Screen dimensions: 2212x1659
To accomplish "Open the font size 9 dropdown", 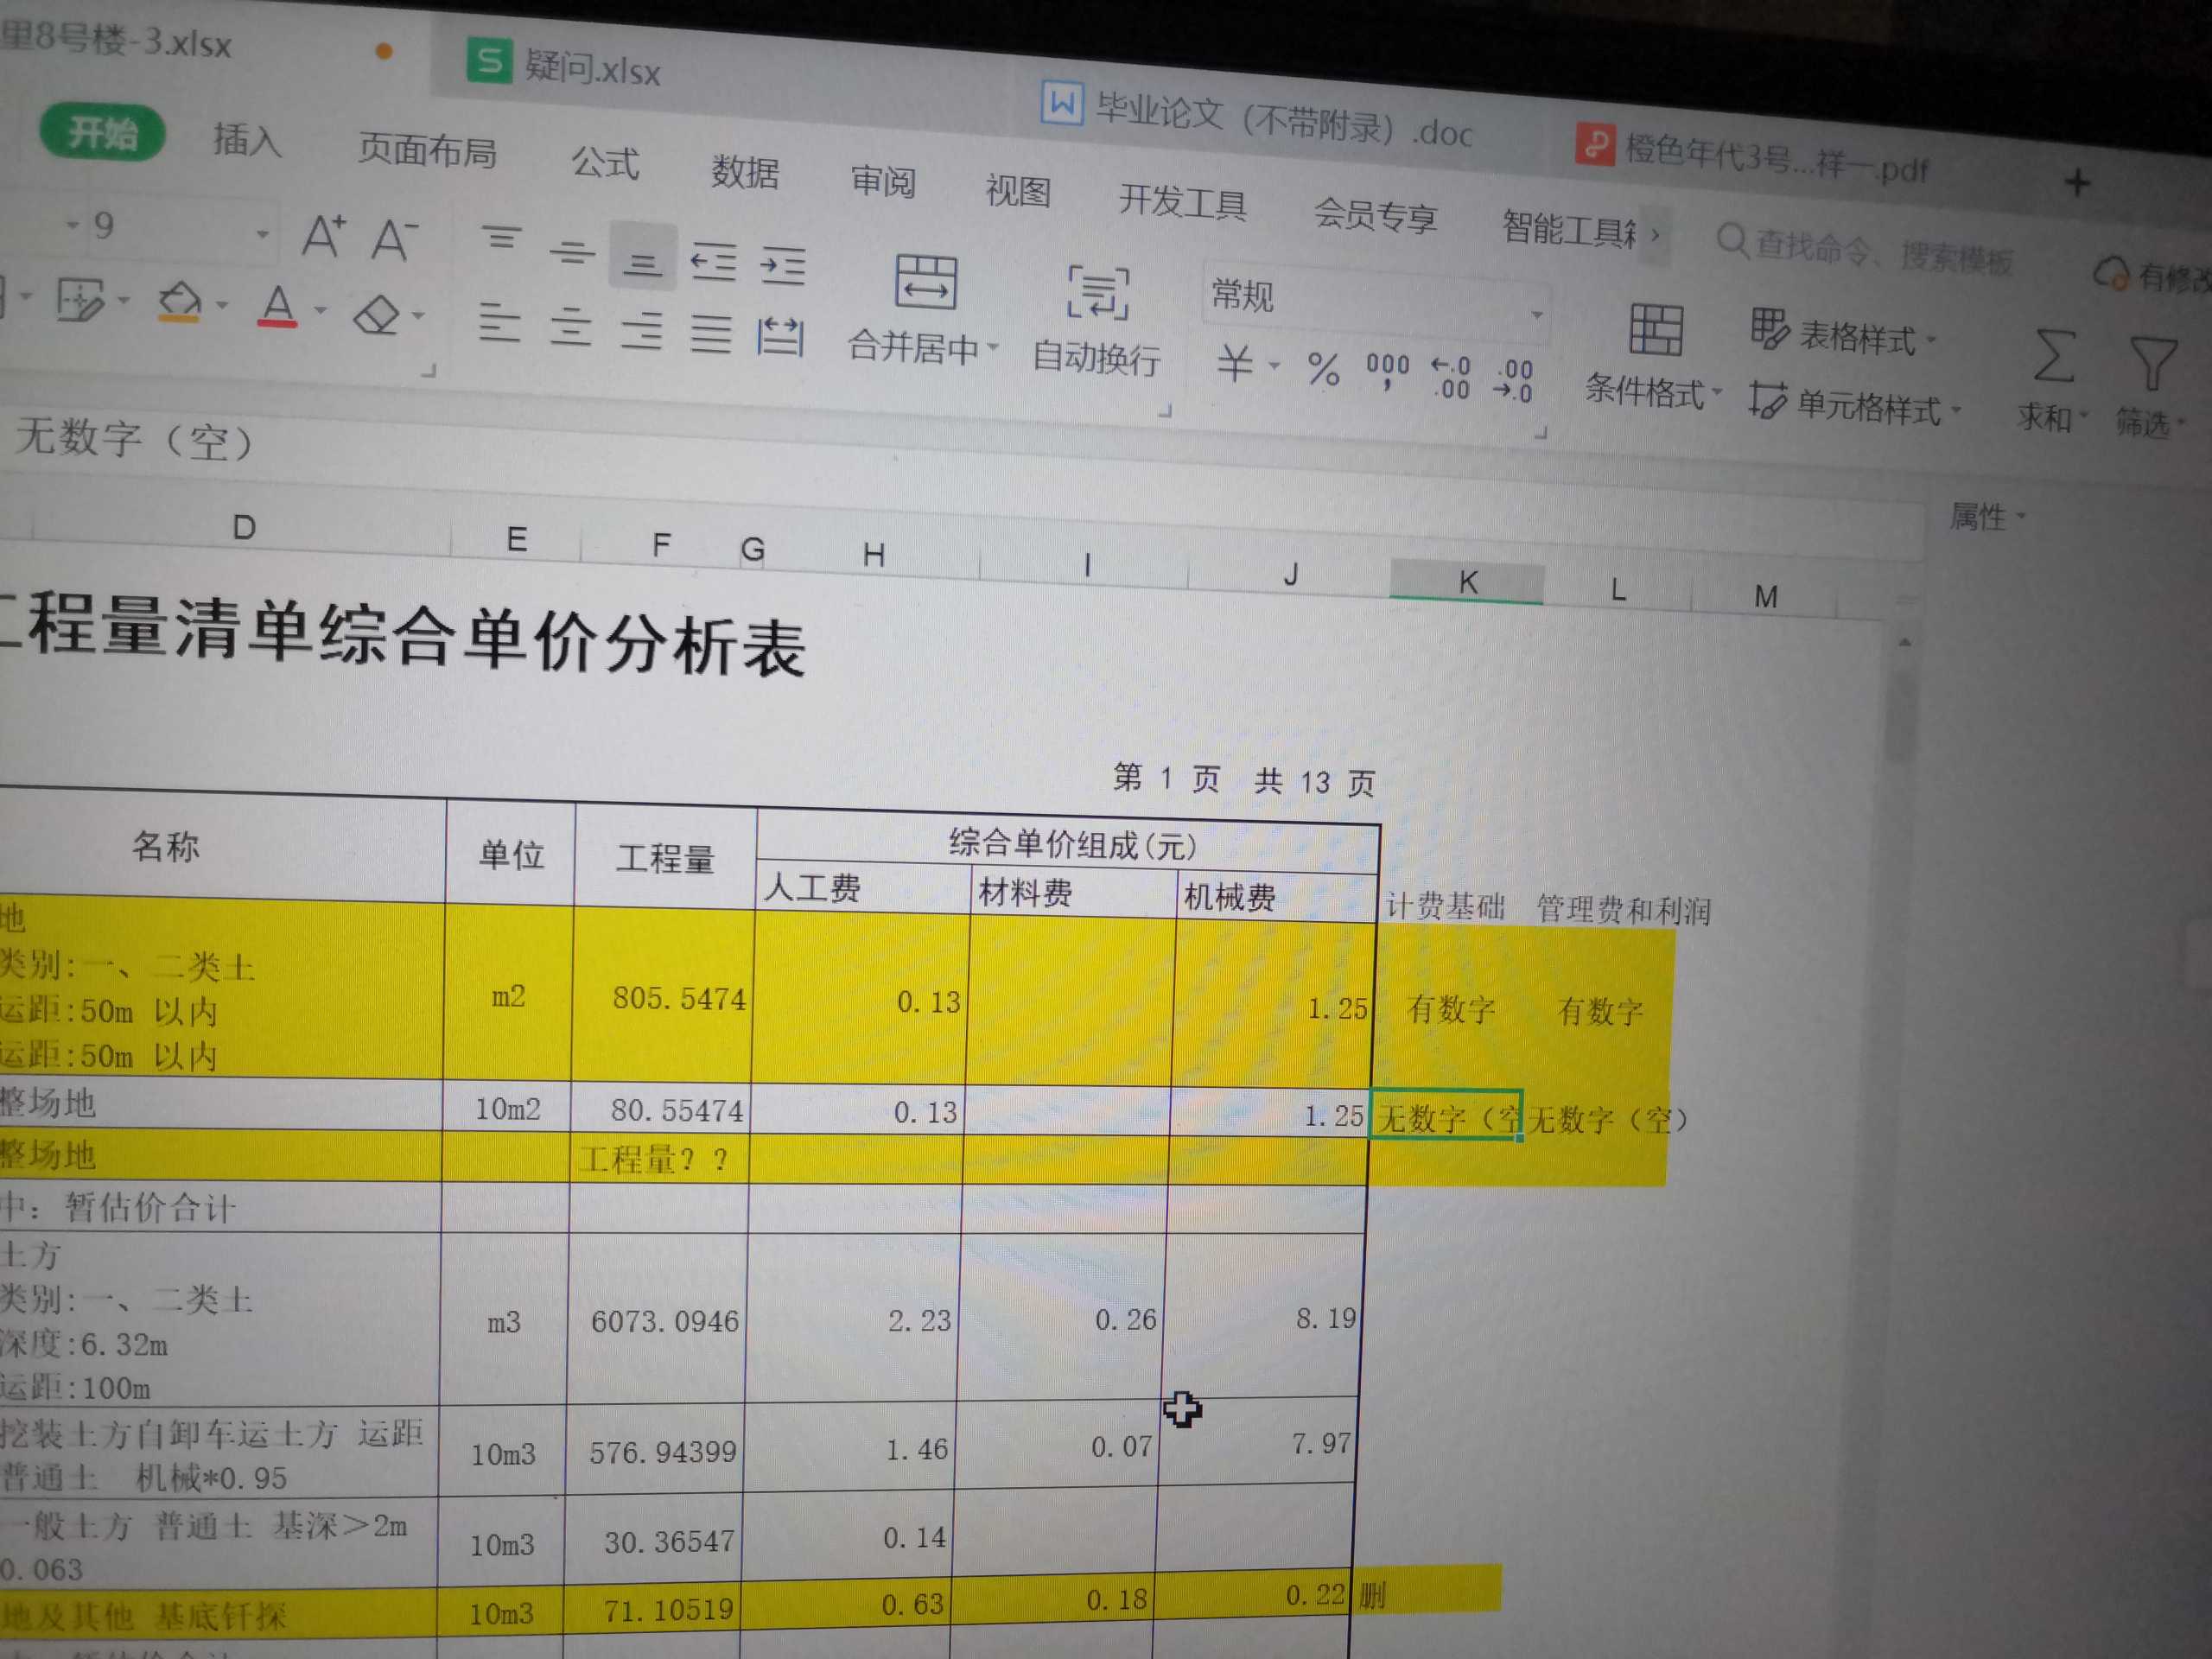I will tap(262, 234).
